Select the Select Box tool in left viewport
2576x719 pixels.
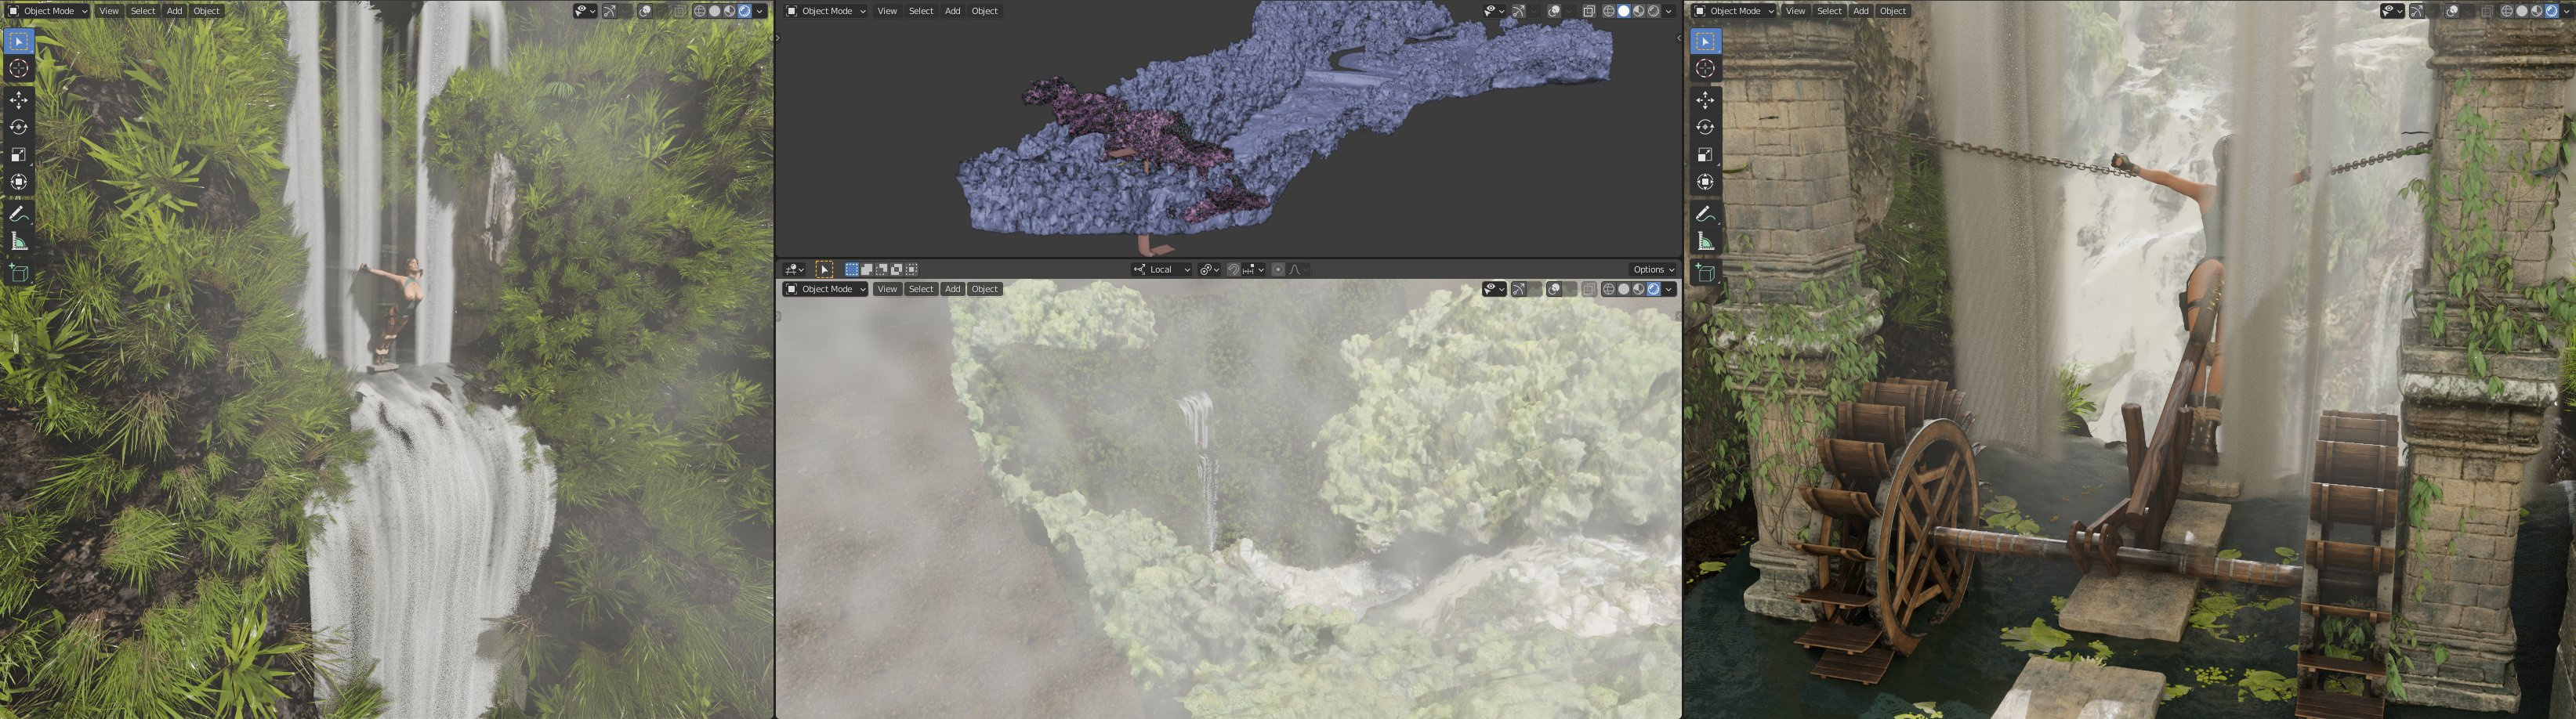coord(19,41)
